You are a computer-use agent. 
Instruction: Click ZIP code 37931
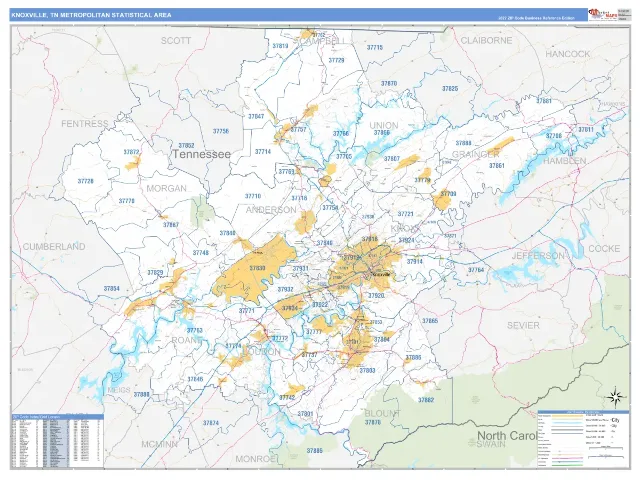point(300,269)
